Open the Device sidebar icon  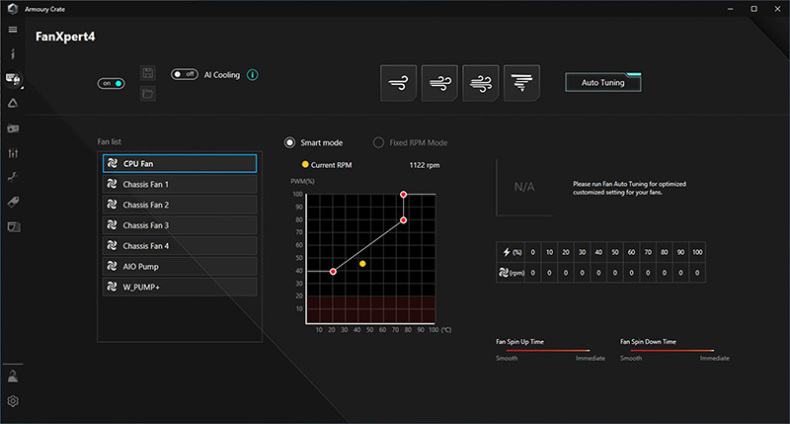click(x=13, y=79)
